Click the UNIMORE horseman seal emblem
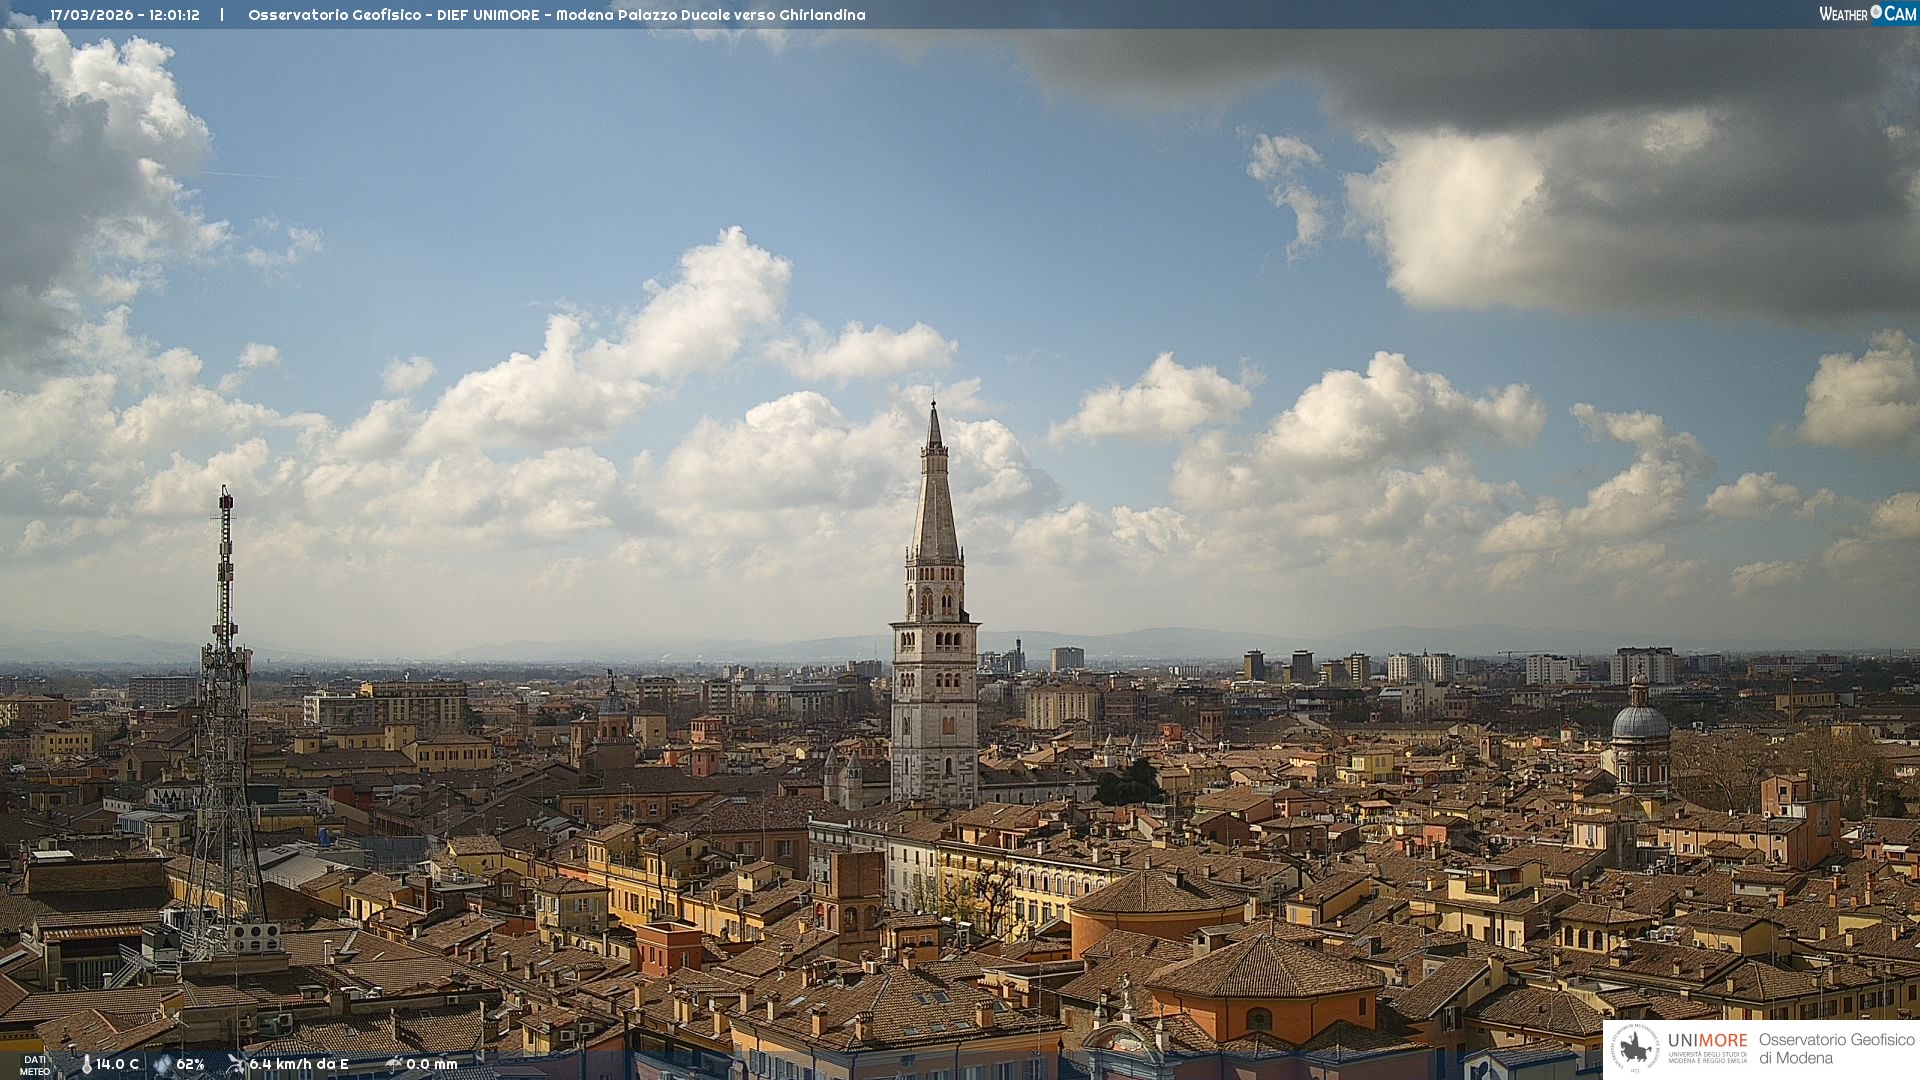This screenshot has height=1080, width=1920. click(x=1636, y=1048)
